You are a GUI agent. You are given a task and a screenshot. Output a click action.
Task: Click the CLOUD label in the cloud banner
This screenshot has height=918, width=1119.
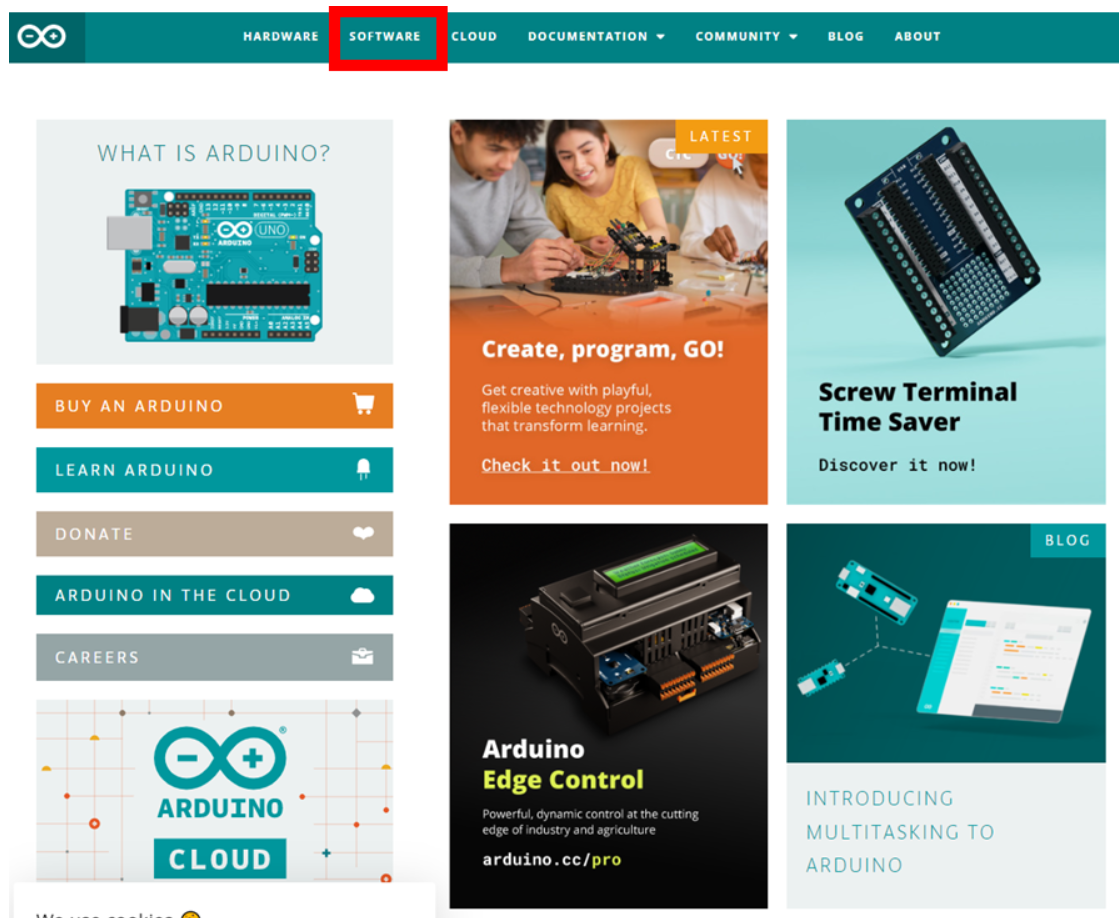point(220,859)
